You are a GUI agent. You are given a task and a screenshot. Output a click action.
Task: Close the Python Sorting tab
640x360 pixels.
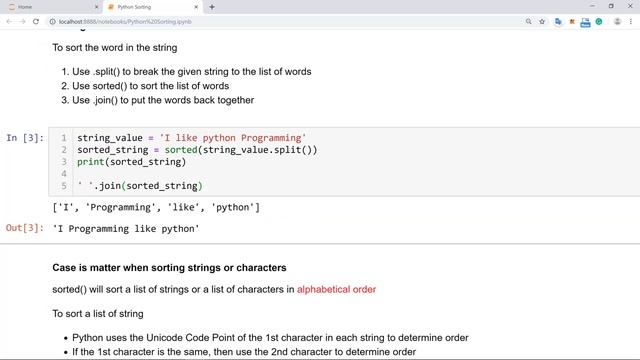pyautogui.click(x=196, y=7)
